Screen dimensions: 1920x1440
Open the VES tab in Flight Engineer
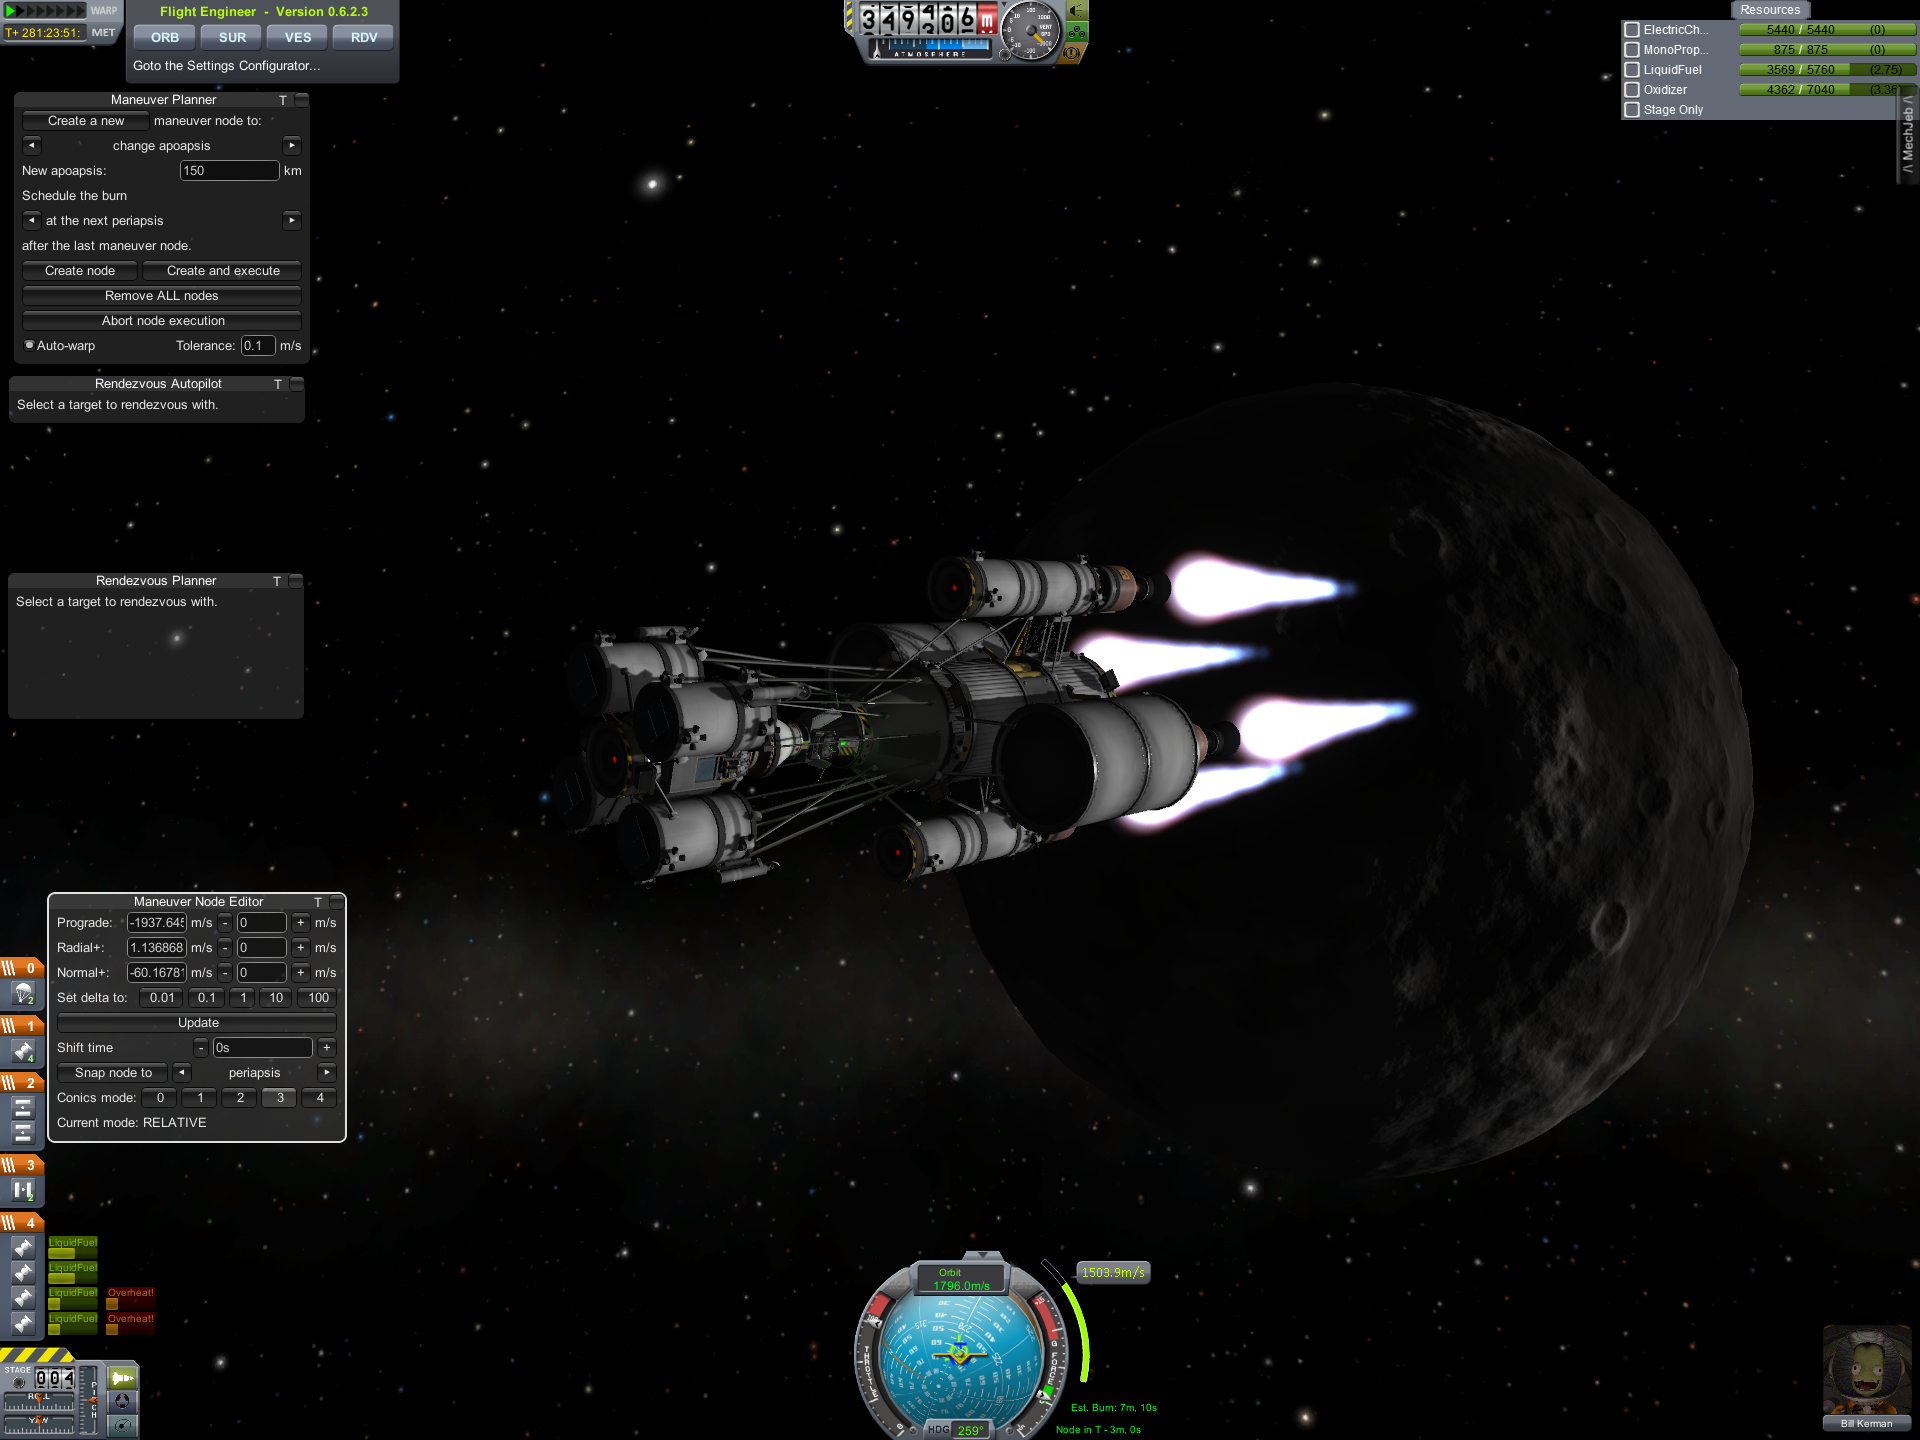298,38
